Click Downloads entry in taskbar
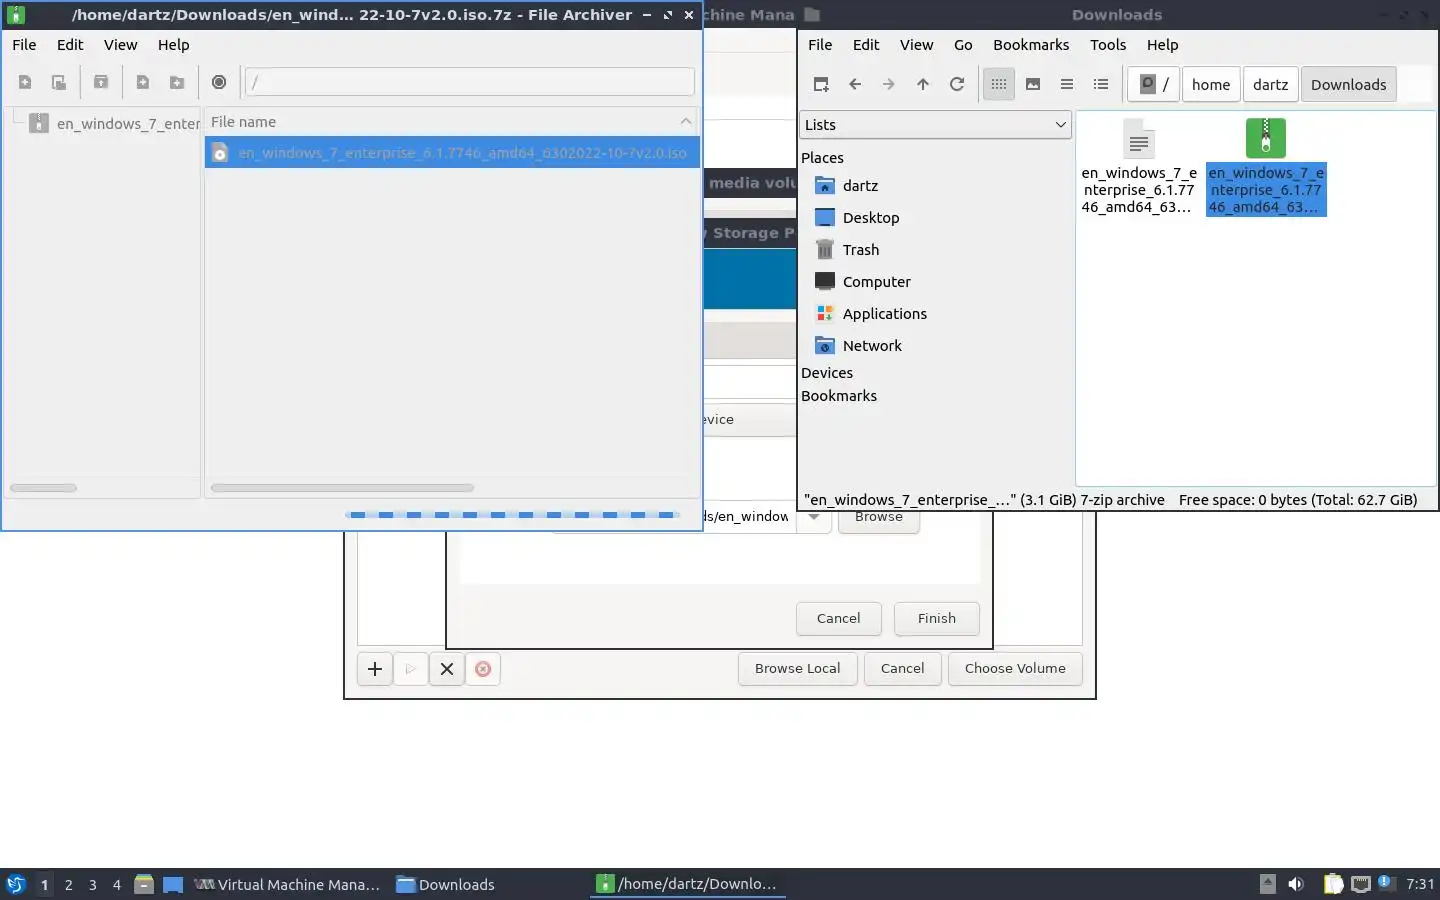The height and width of the screenshot is (900, 1440). pos(446,885)
